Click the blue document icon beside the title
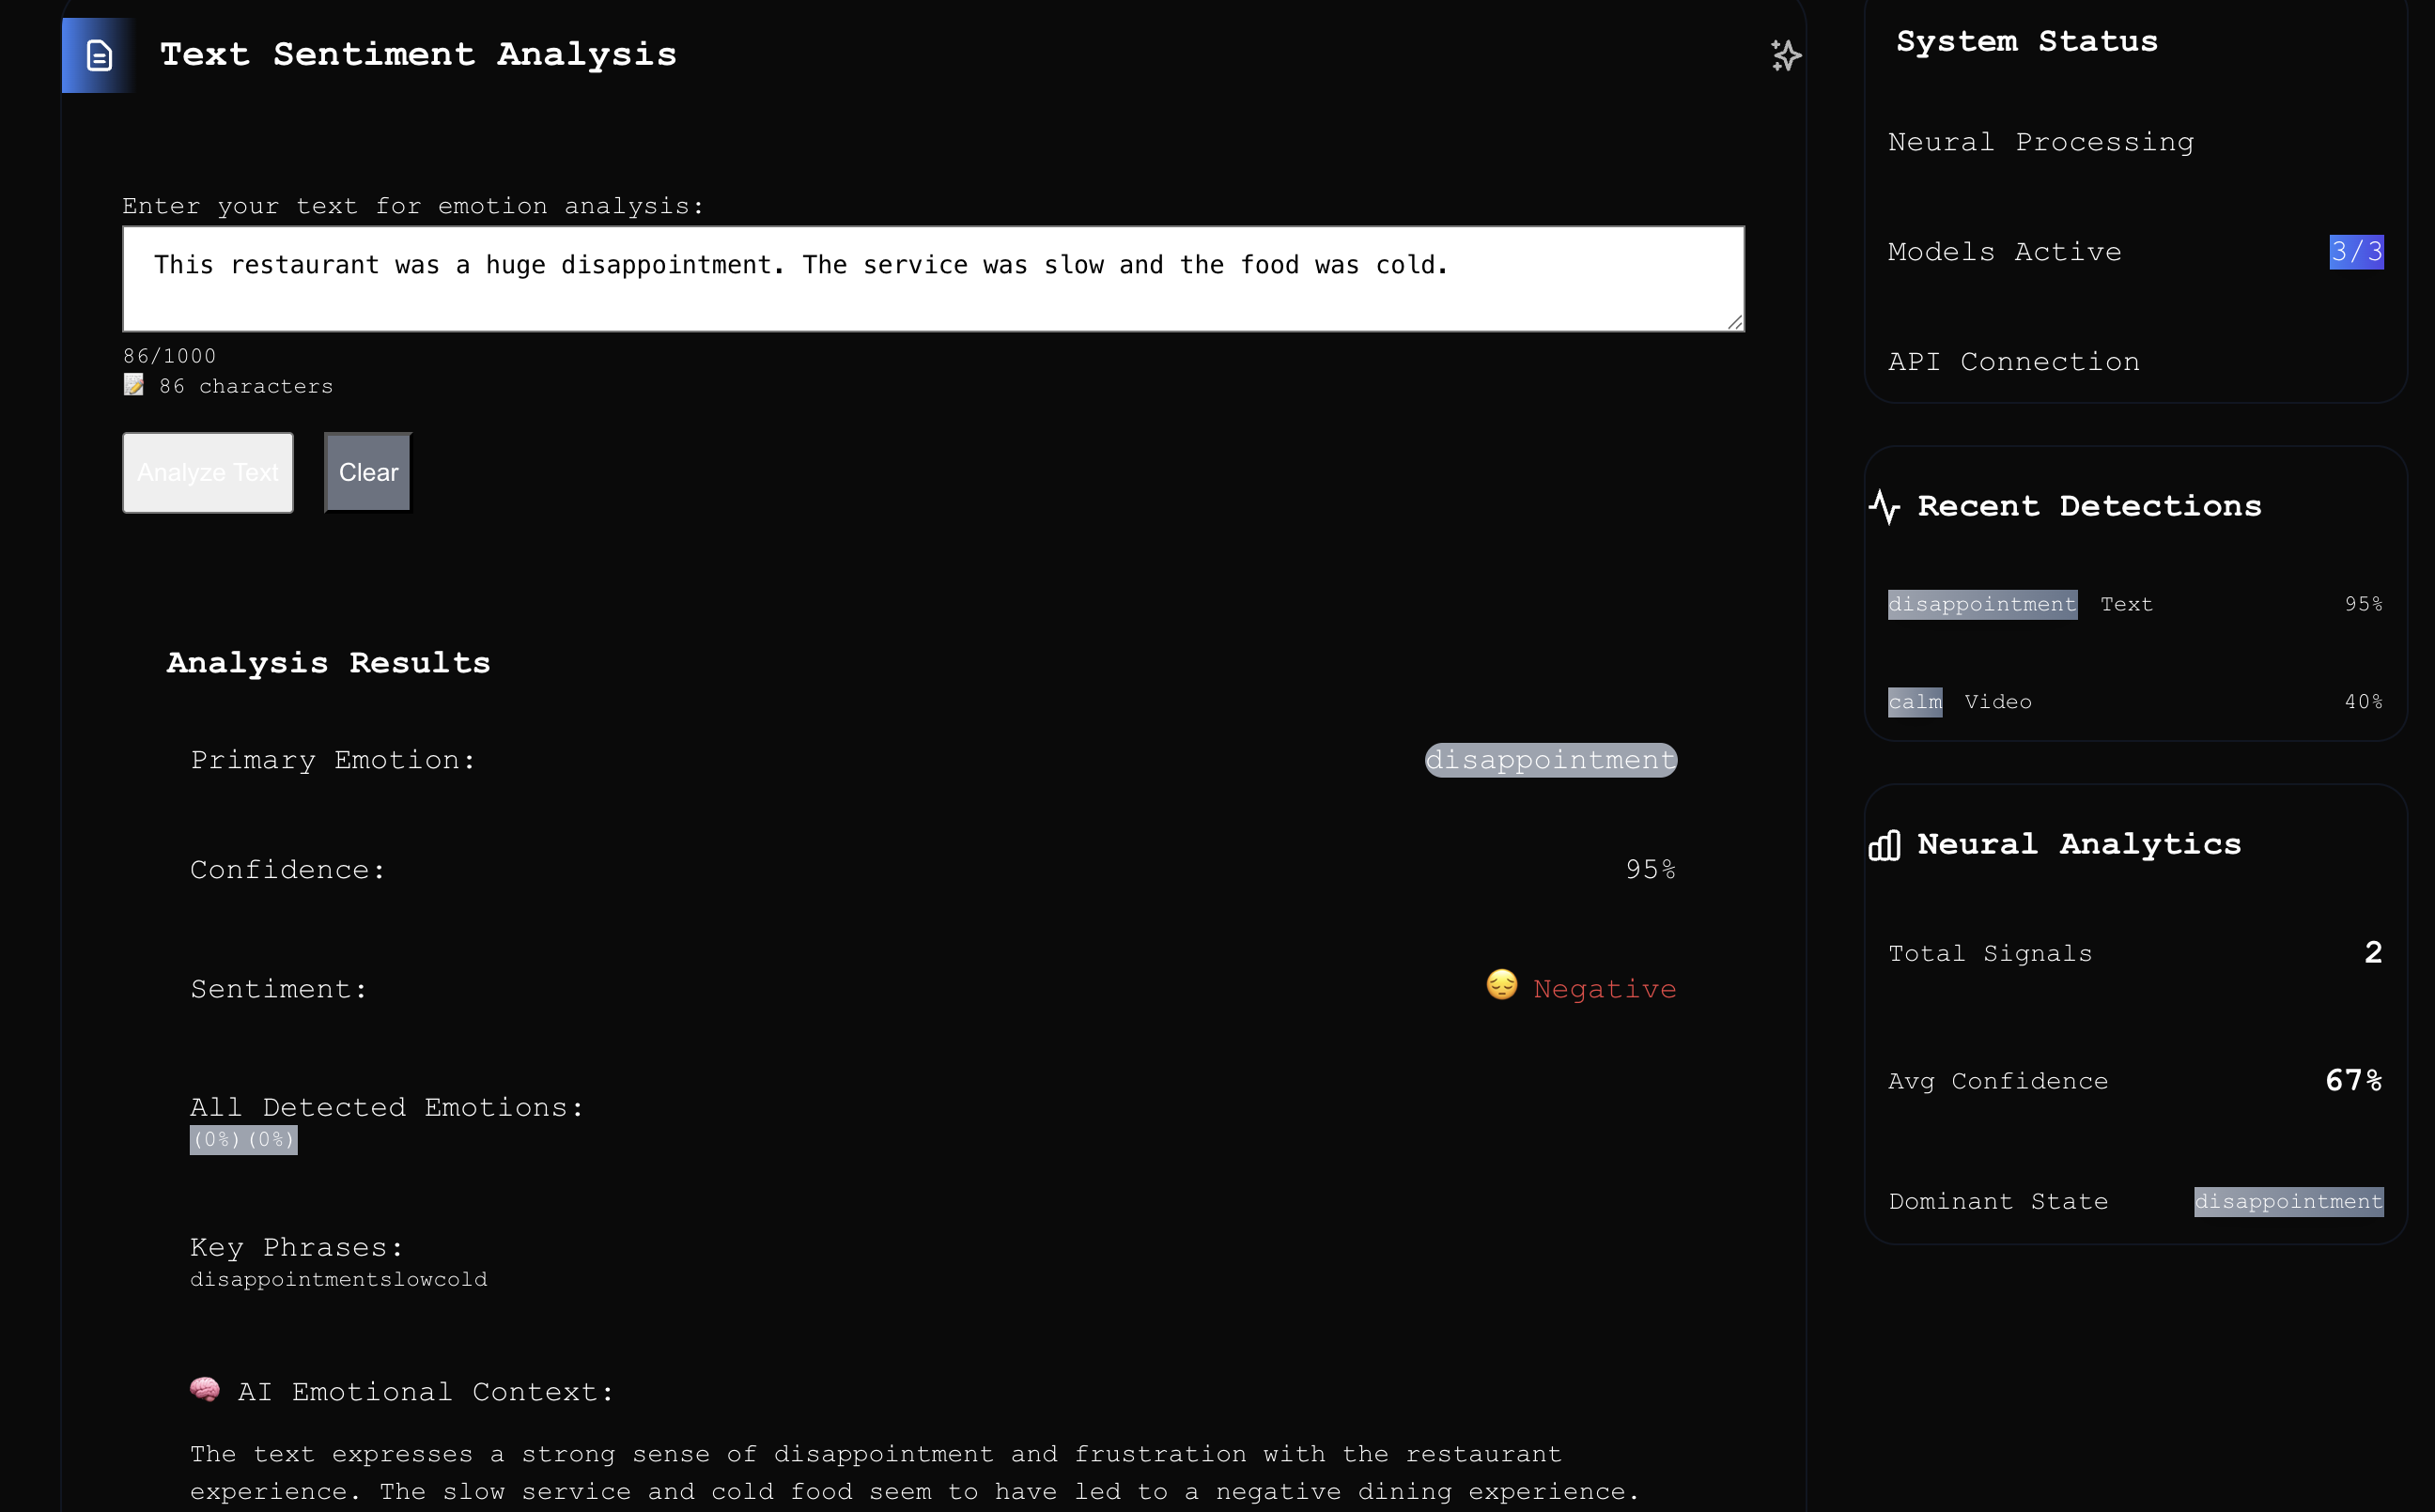 point(99,55)
